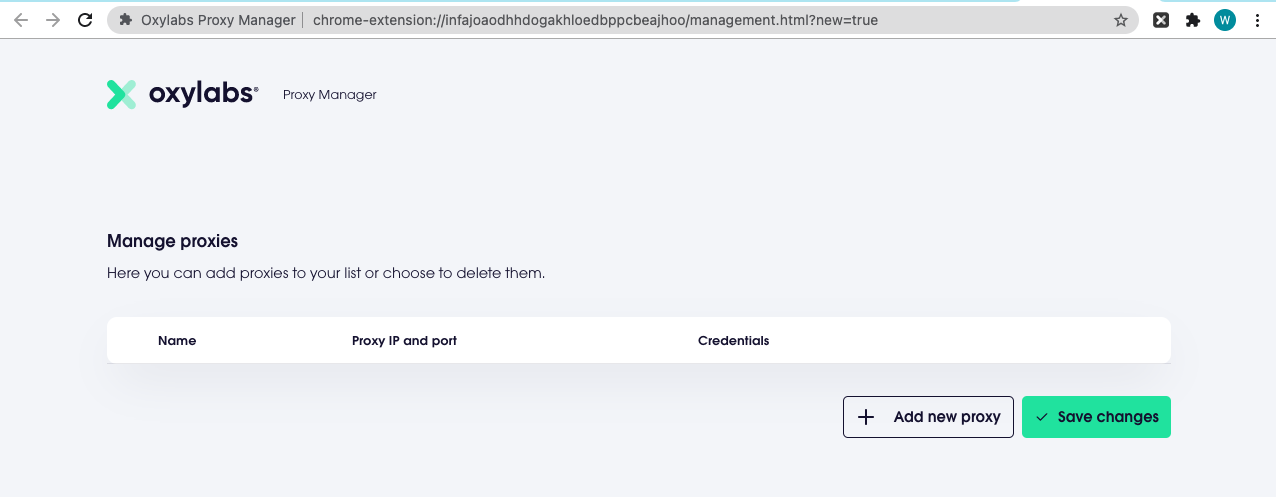Click the browser forward arrow
This screenshot has width=1276, height=497.
53,20
